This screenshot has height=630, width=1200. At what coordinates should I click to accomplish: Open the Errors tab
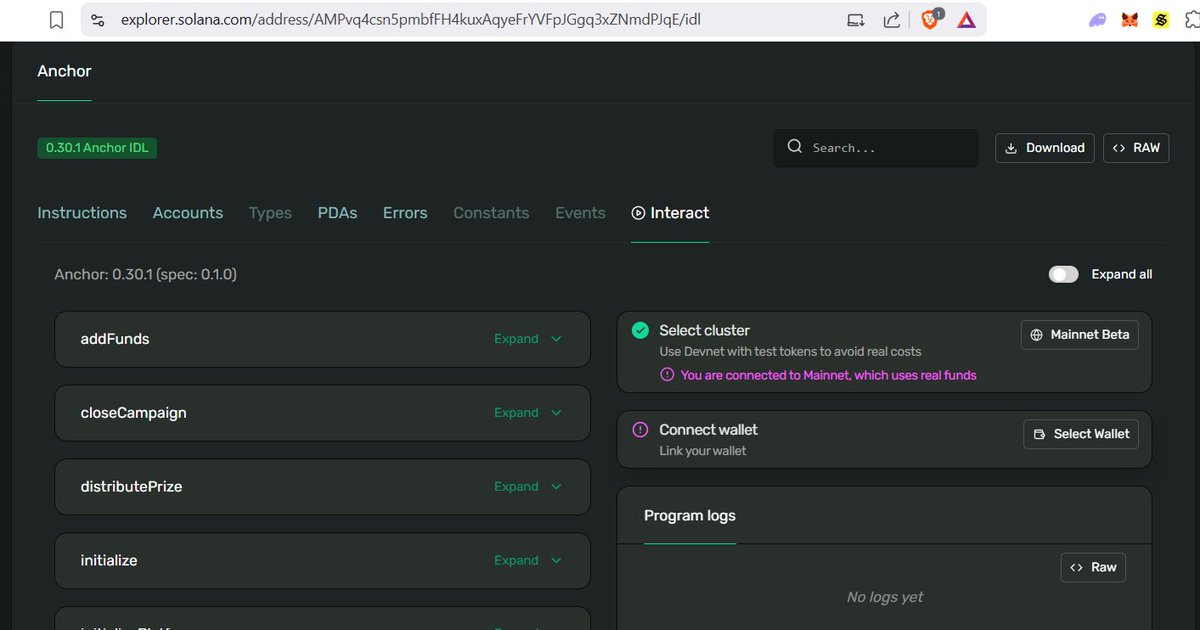pyautogui.click(x=405, y=213)
